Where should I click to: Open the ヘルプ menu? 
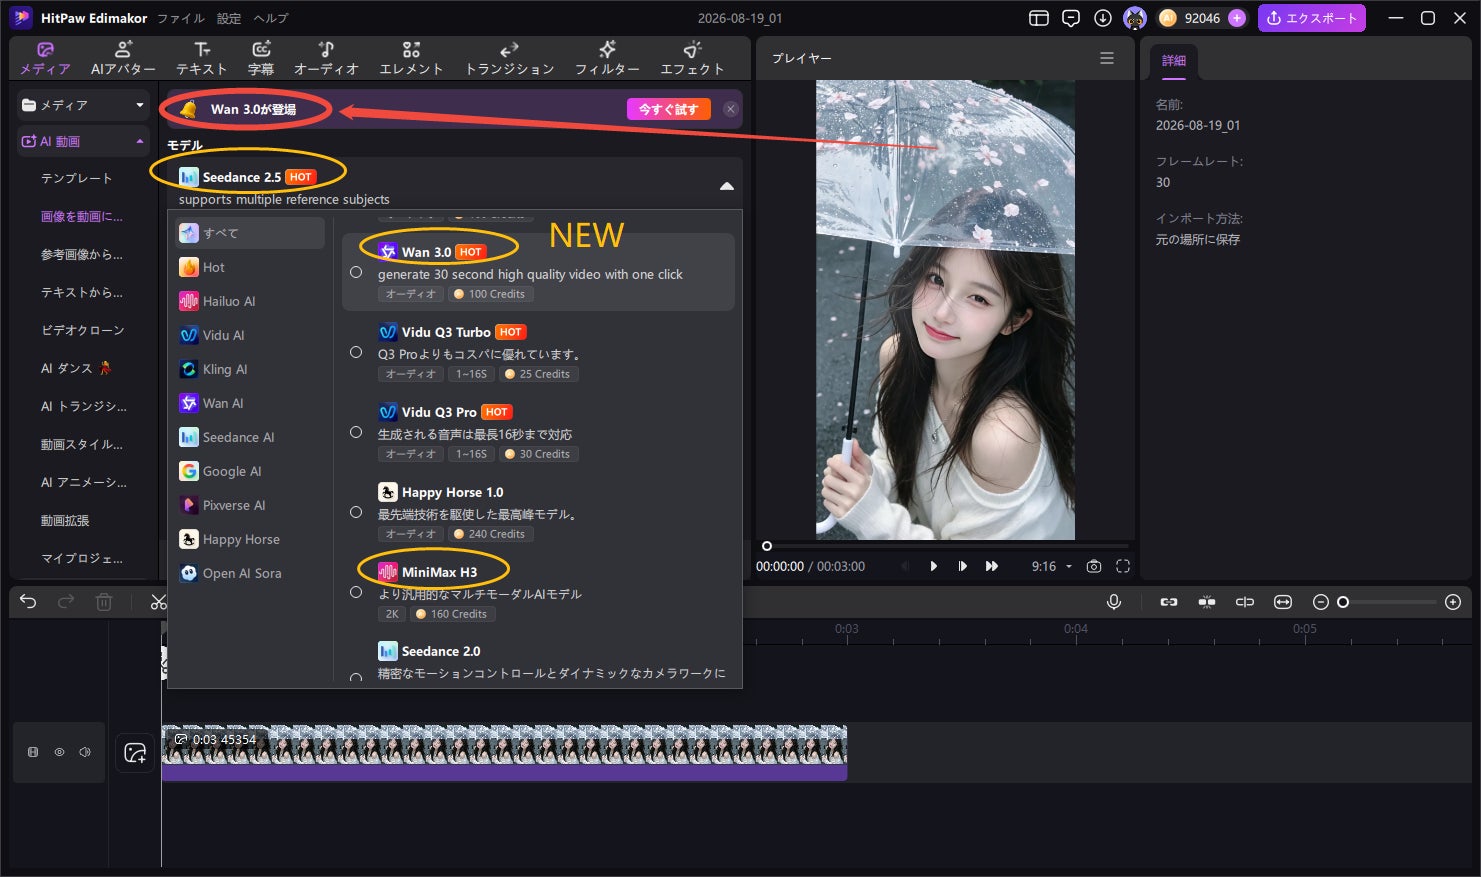pos(270,18)
